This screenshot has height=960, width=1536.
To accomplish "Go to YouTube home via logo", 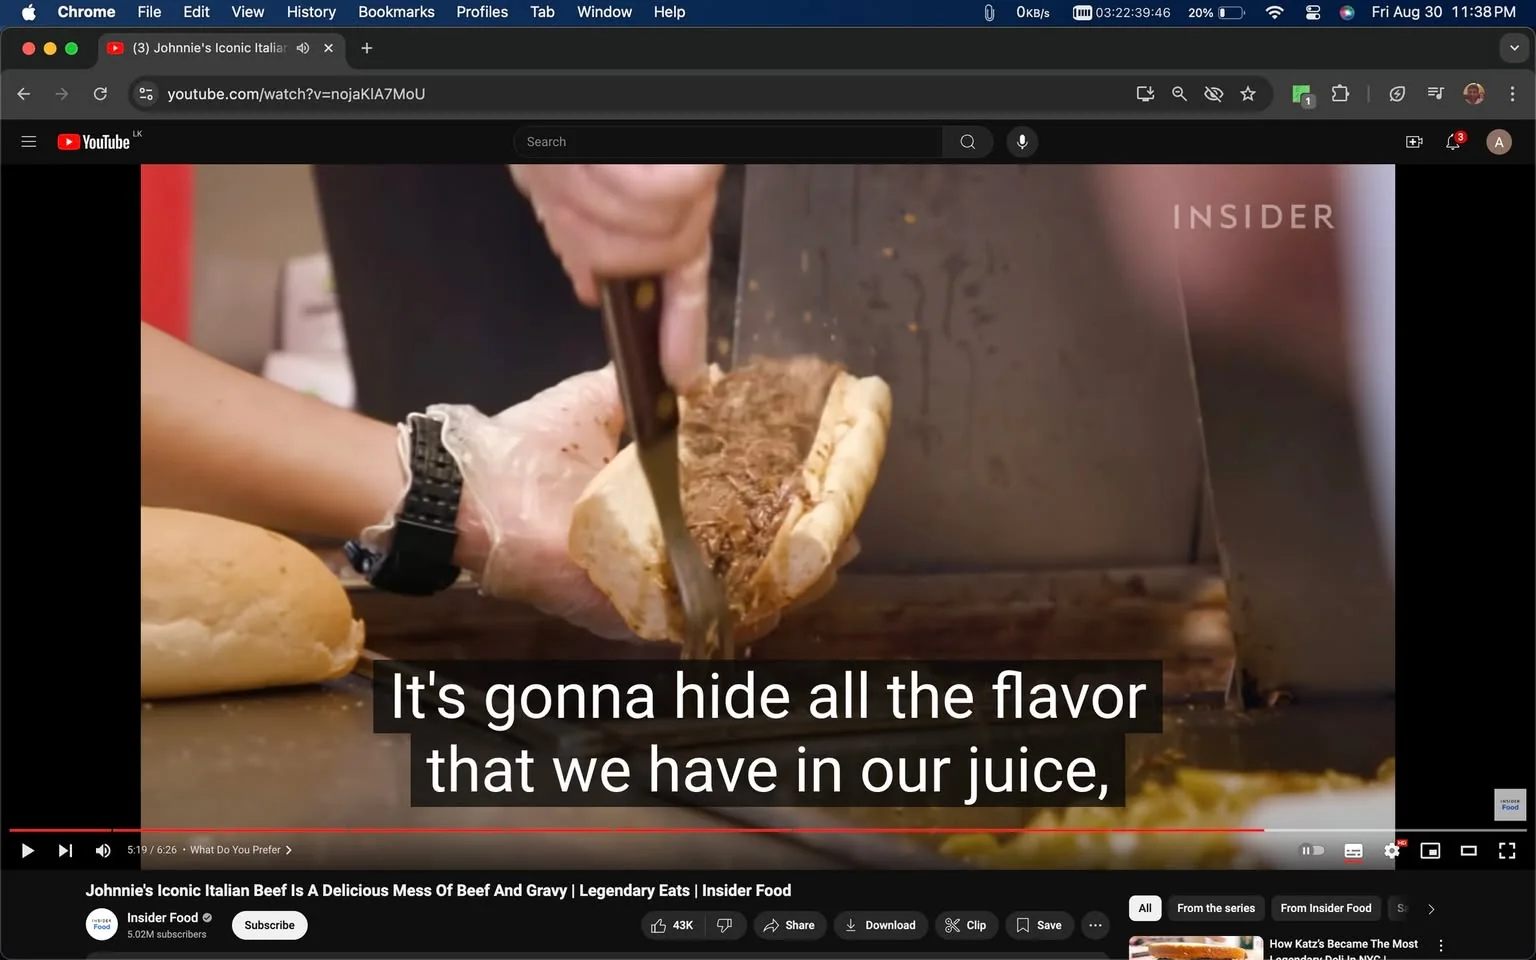I will 94,142.
